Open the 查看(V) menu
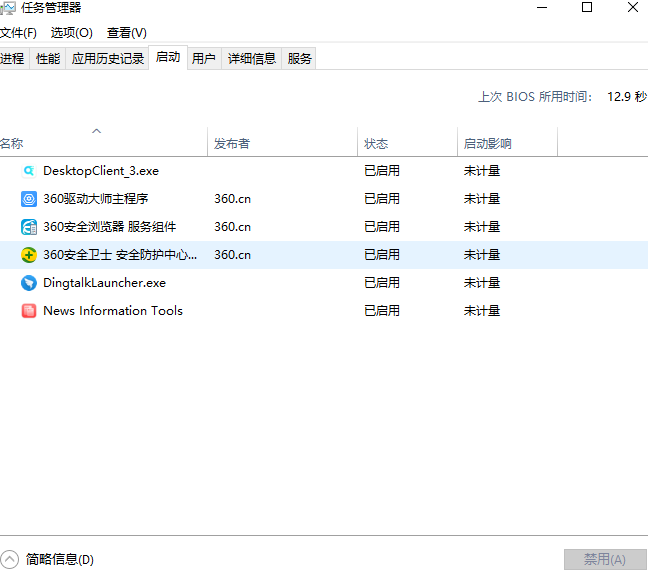Screen dimensions: 648x580 [x=126, y=33]
